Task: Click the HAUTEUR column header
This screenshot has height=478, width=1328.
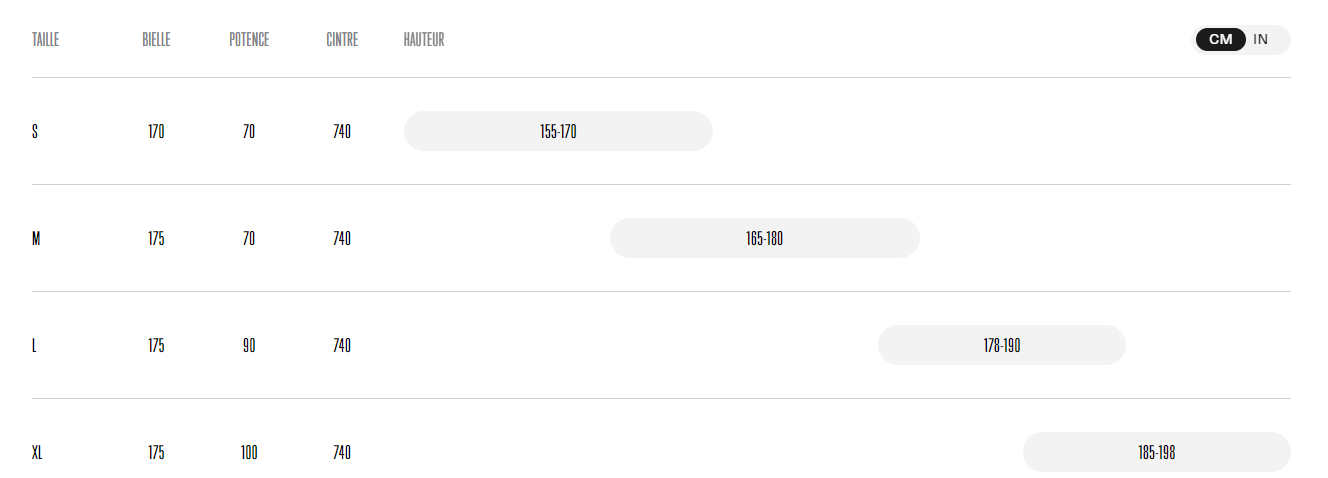Action: 424,40
